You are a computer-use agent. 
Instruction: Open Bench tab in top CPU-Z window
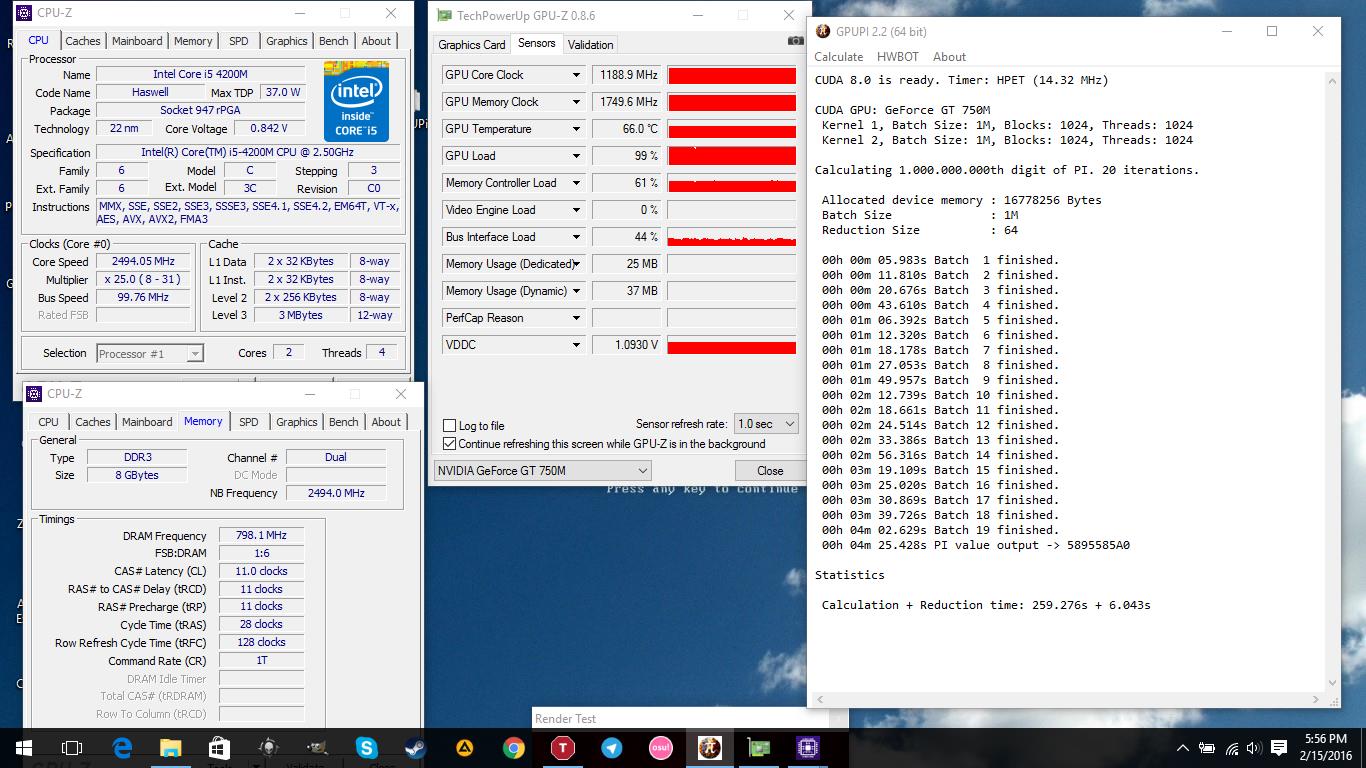(x=334, y=41)
